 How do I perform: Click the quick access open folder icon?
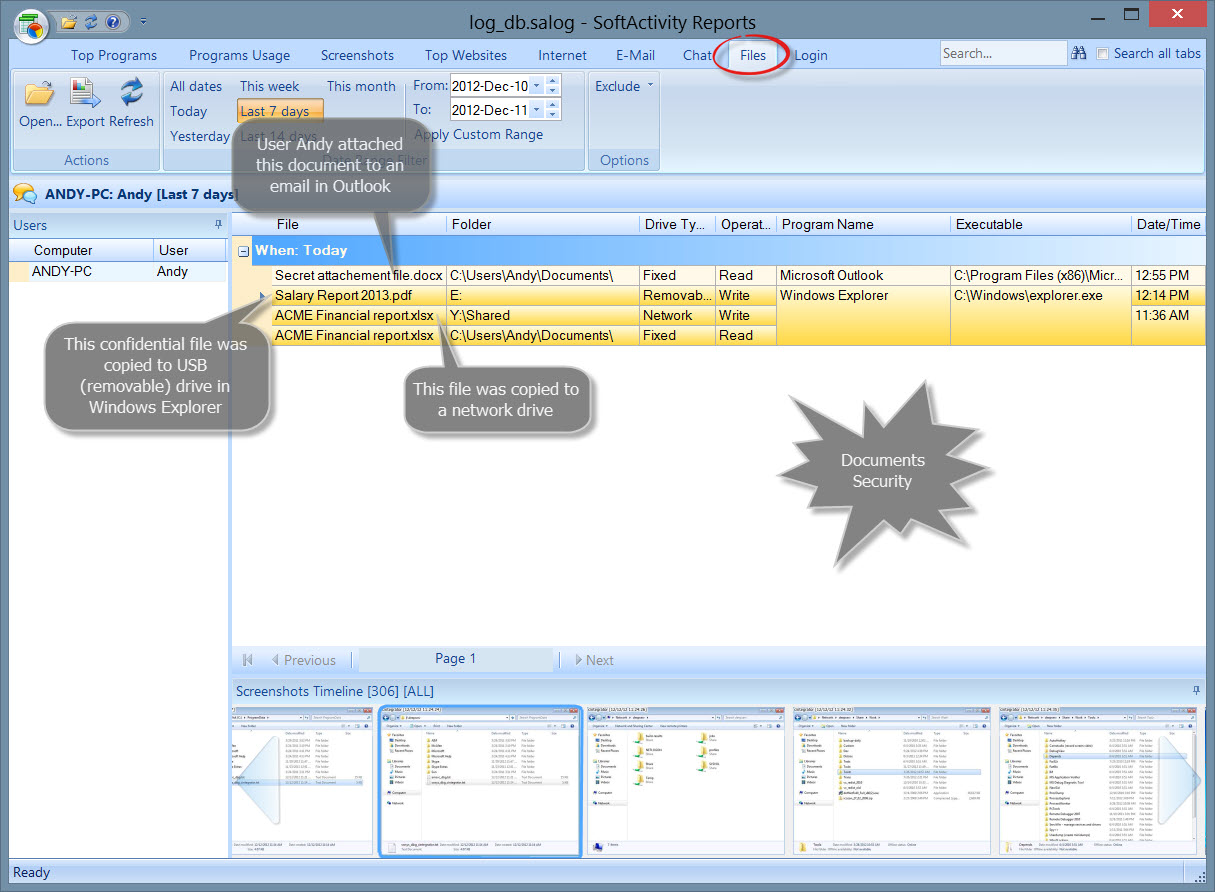click(70, 21)
